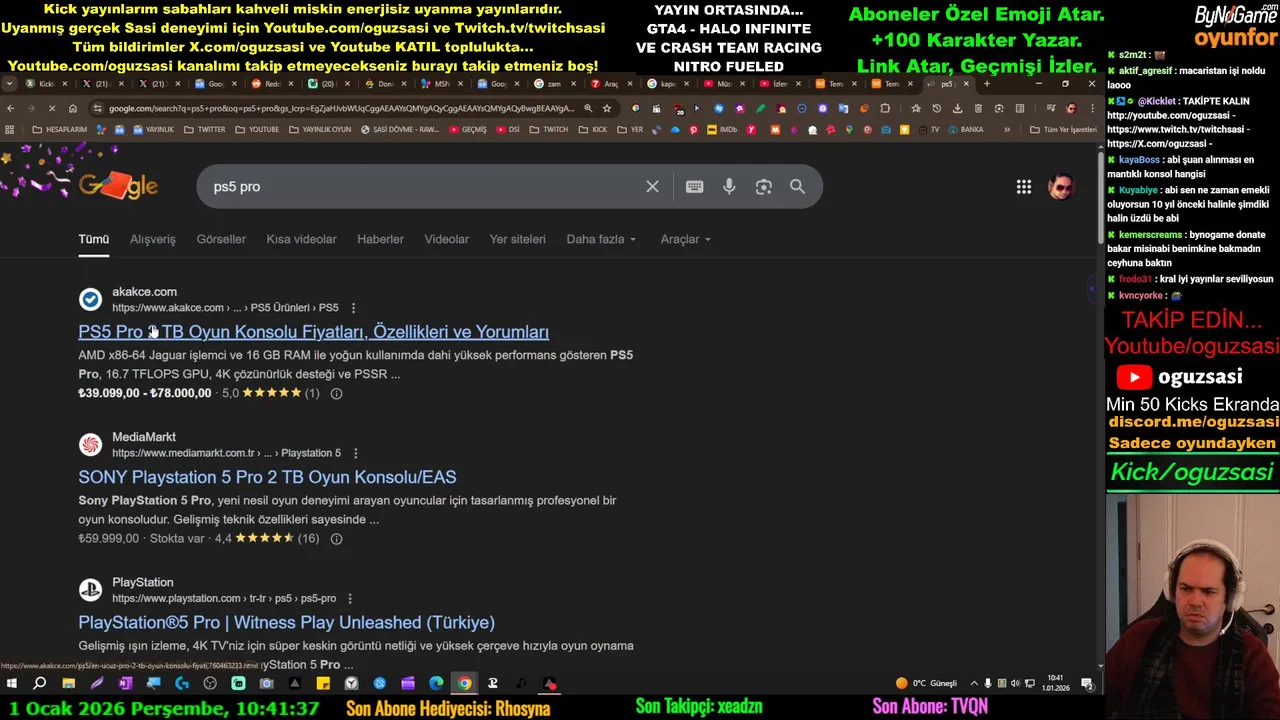The width and height of the screenshot is (1280, 720).
Task: Select the Tümü results tab
Action: coord(94,239)
